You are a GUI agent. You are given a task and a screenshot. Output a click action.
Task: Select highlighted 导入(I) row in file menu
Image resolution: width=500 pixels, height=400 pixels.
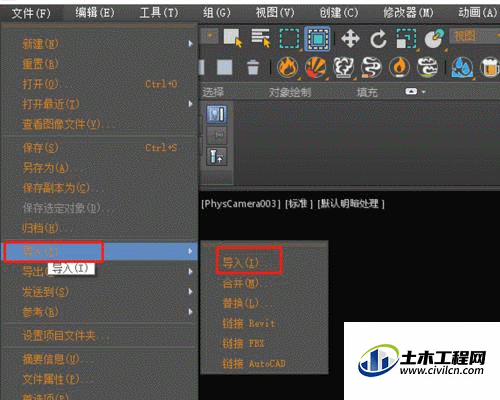click(x=99, y=252)
